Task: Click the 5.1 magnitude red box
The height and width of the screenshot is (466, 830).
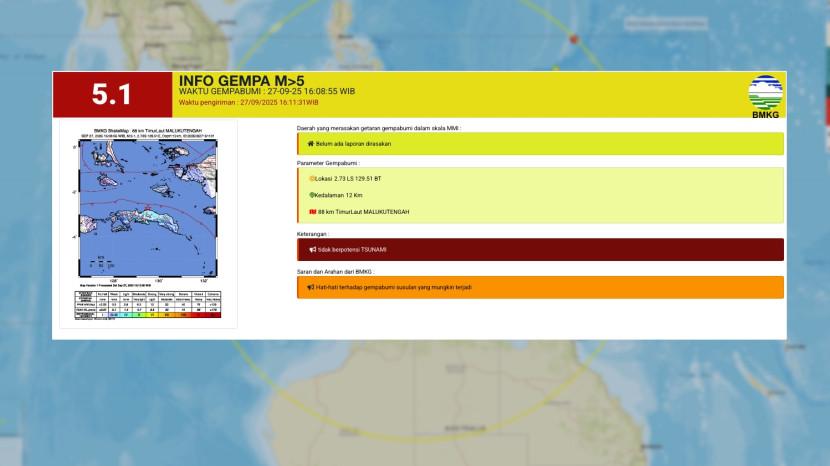Action: [112, 95]
